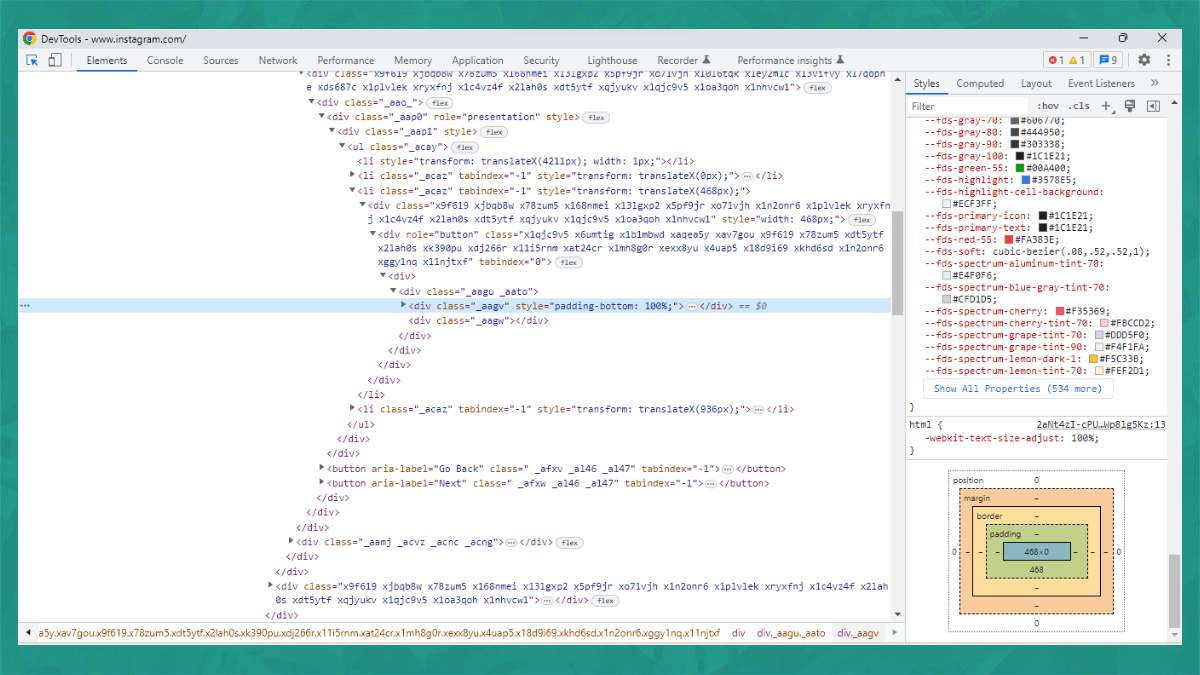
Task: Click the errors and warnings counter
Action: tap(1066, 60)
